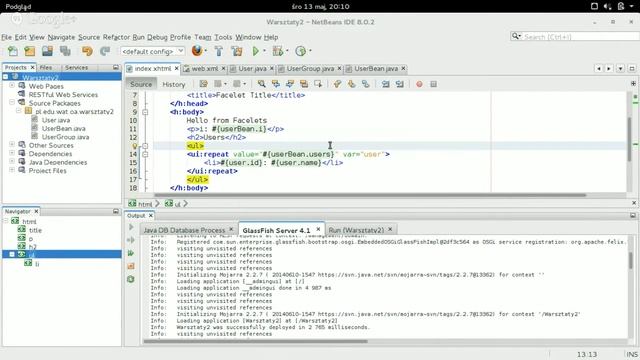
Task: Click the green rerun arrow in Output panel
Action: (x=131, y=253)
